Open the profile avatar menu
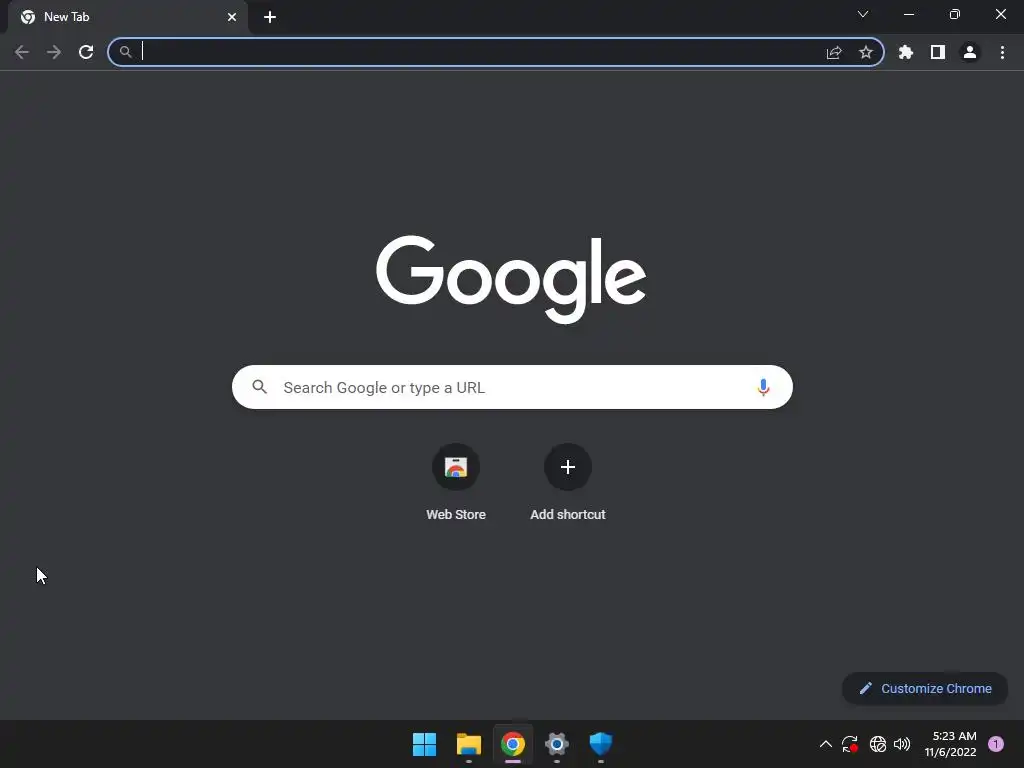This screenshot has height=768, width=1024. 970,52
